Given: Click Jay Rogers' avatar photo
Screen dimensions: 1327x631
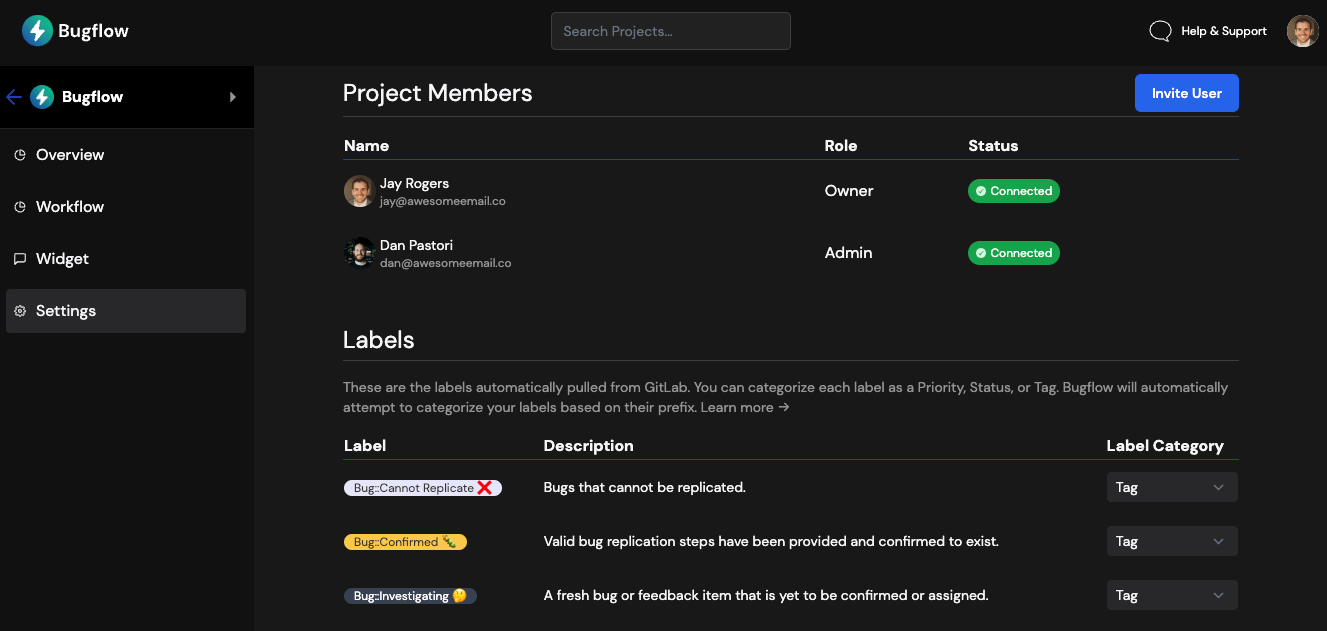Looking at the screenshot, I should click(x=360, y=191).
